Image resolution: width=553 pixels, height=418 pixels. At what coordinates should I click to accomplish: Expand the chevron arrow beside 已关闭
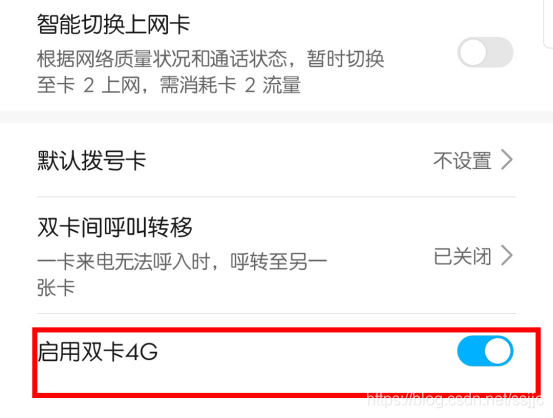(507, 255)
